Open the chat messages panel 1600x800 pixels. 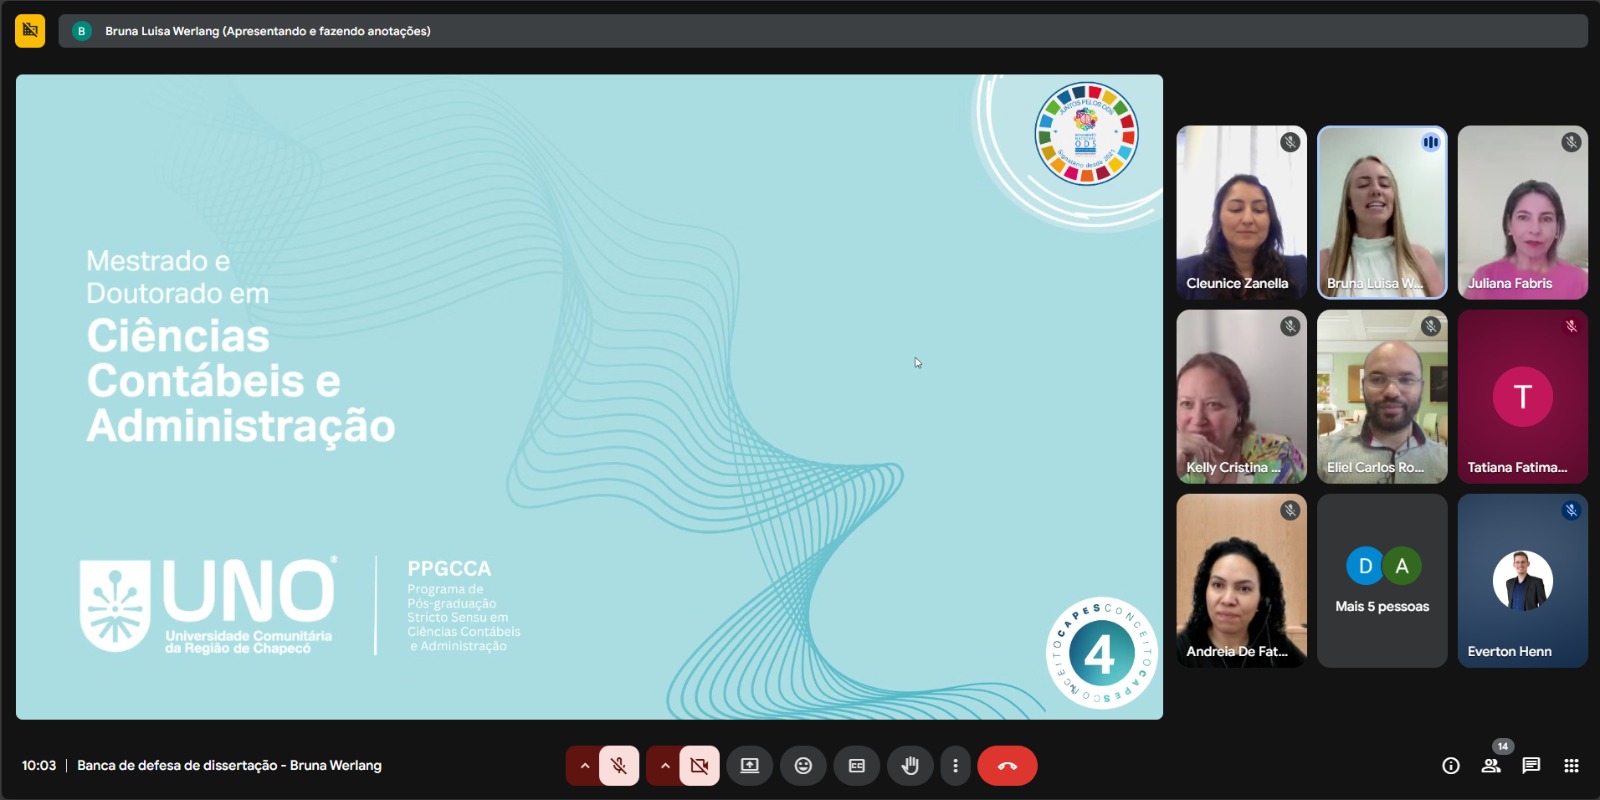coord(1531,766)
